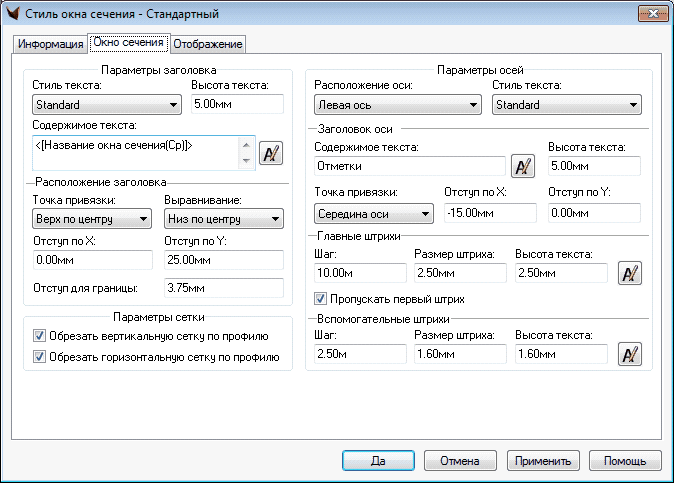Click text style icon in Главные штрихи row
Image resolution: width=674 pixels, height=483 pixels.
click(x=629, y=273)
